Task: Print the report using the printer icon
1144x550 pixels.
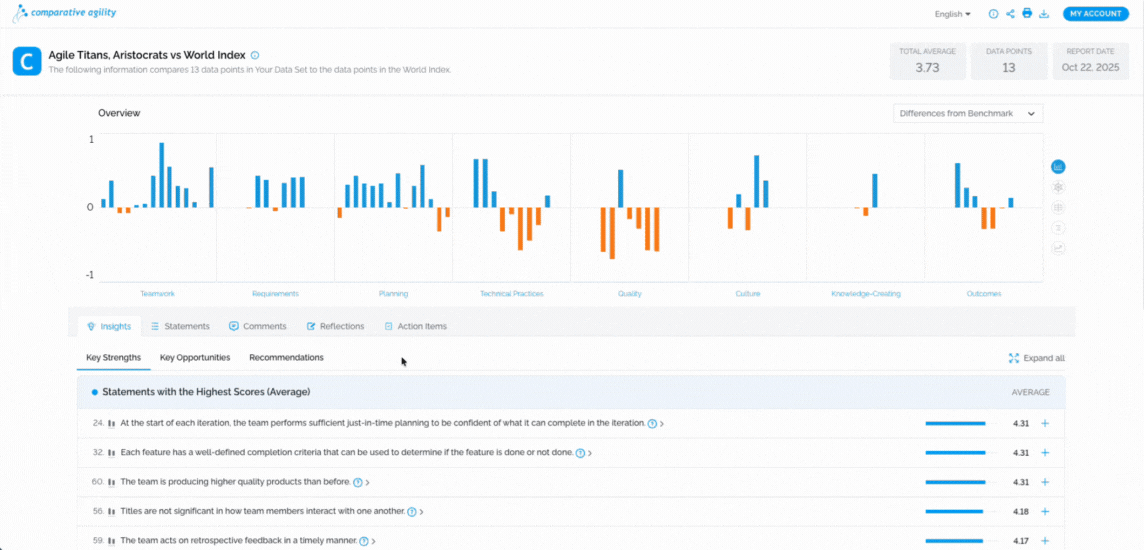Action: (1026, 14)
